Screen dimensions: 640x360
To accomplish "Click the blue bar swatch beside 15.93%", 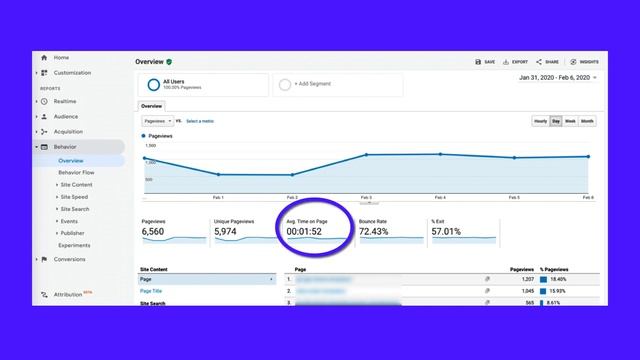I will (543, 291).
